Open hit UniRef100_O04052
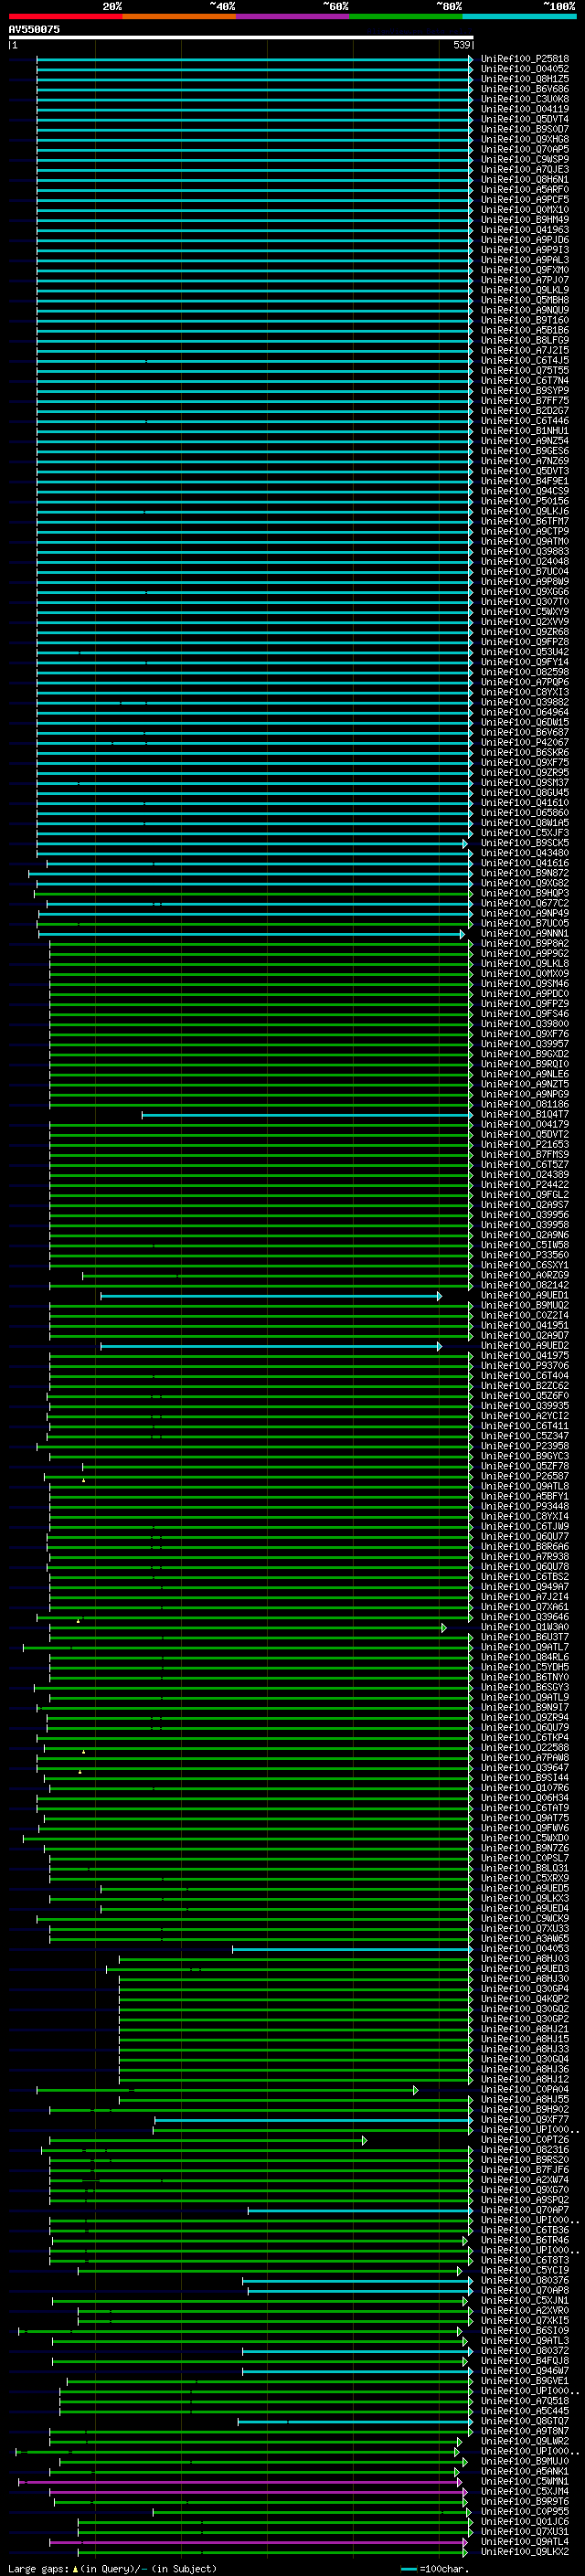The width and height of the screenshot is (585, 2576). (525, 70)
